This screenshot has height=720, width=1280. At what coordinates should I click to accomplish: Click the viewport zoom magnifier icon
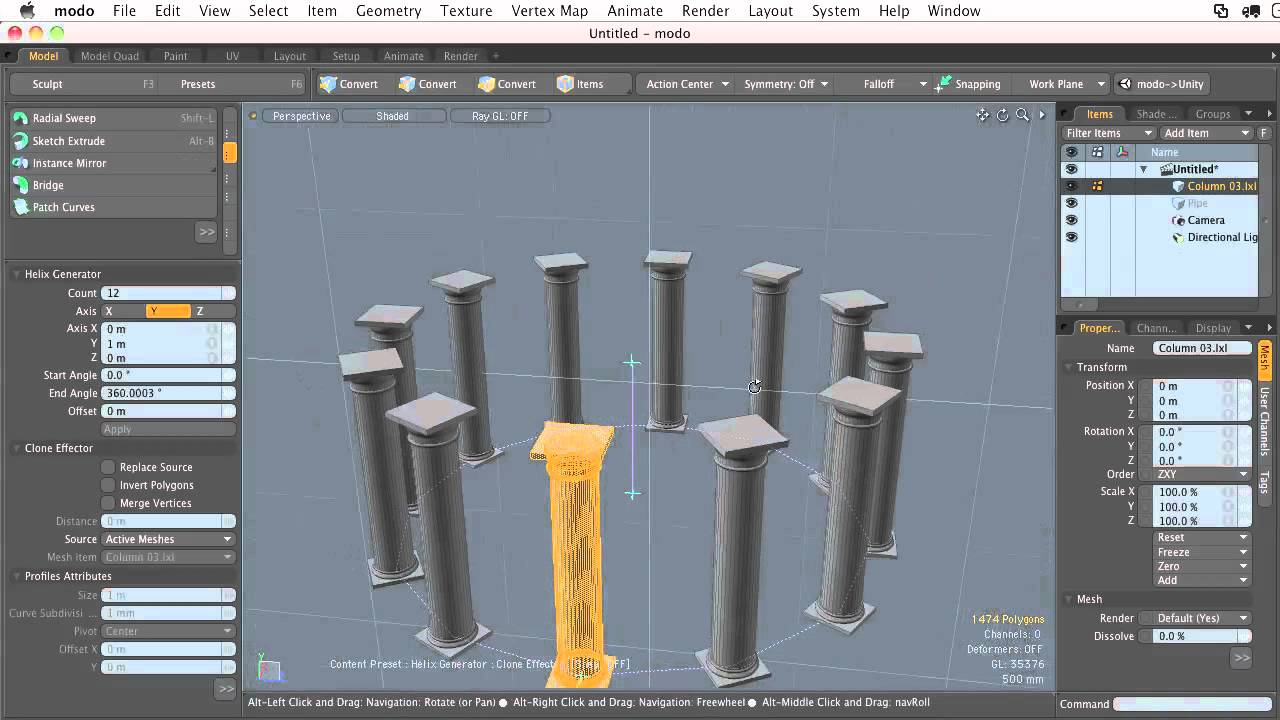(1022, 115)
